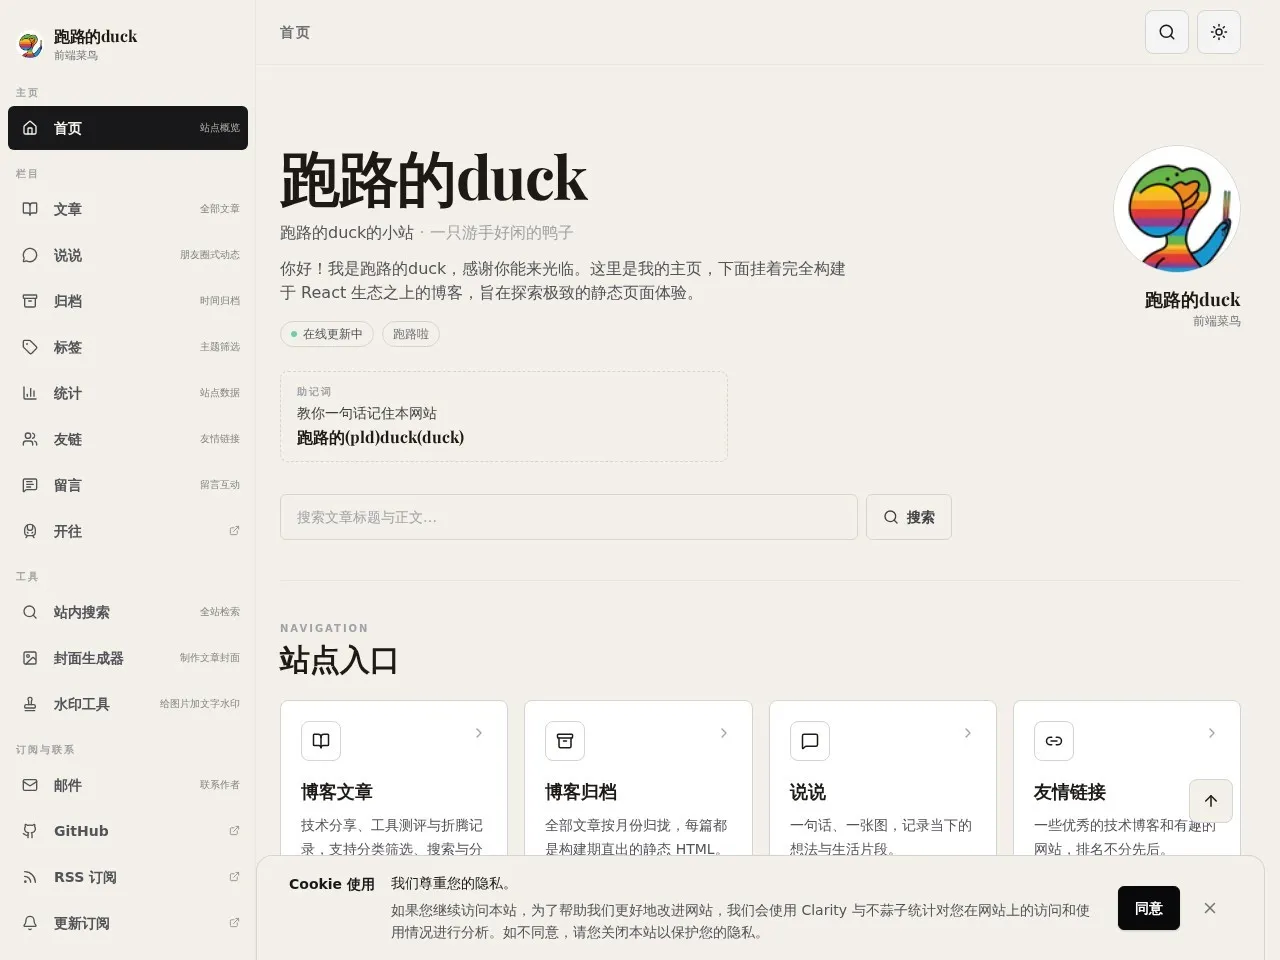
Task: Click the 跑路的duck logo in sidebar
Action: pyautogui.click(x=30, y=44)
